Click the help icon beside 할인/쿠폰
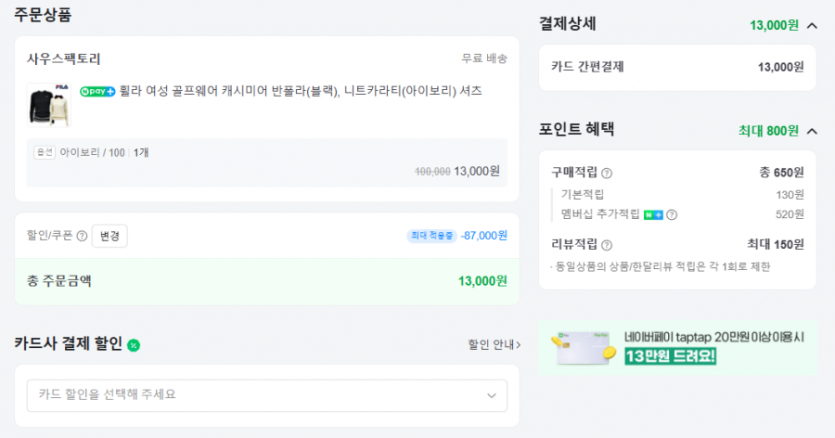835x438 pixels. (x=82, y=236)
